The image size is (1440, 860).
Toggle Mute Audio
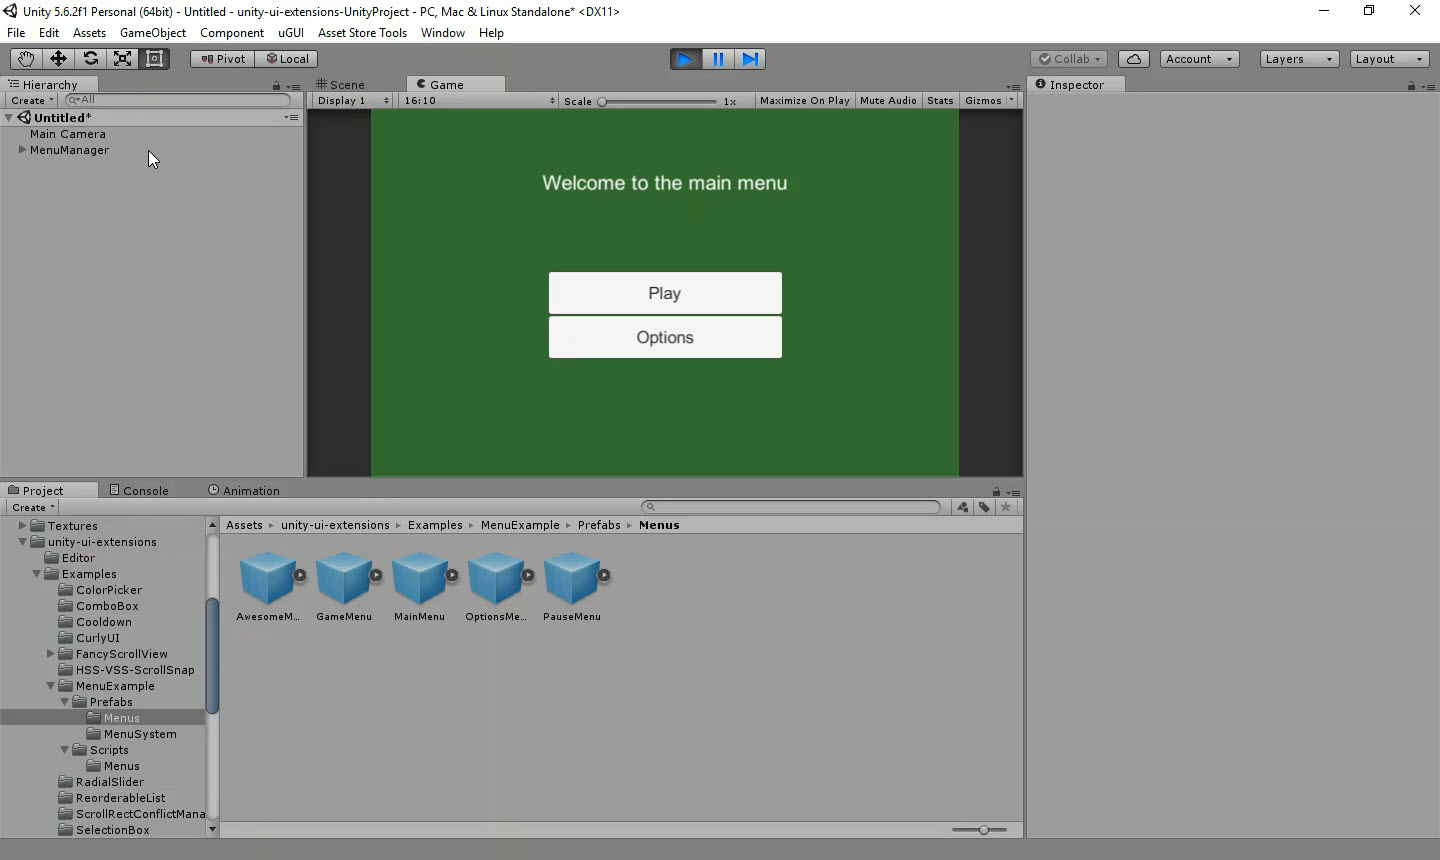pos(888,101)
